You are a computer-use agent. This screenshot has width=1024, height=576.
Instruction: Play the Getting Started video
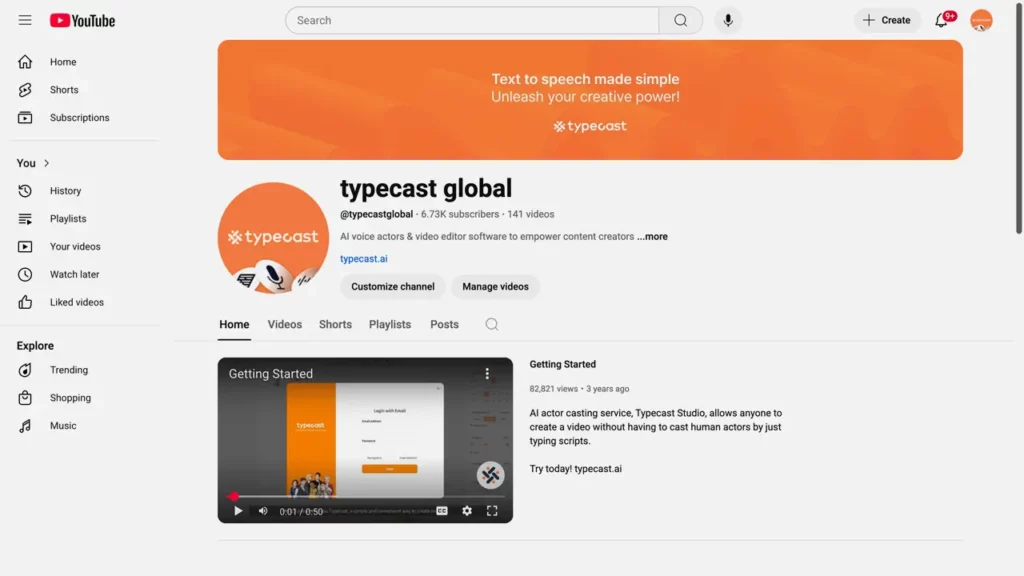point(238,511)
